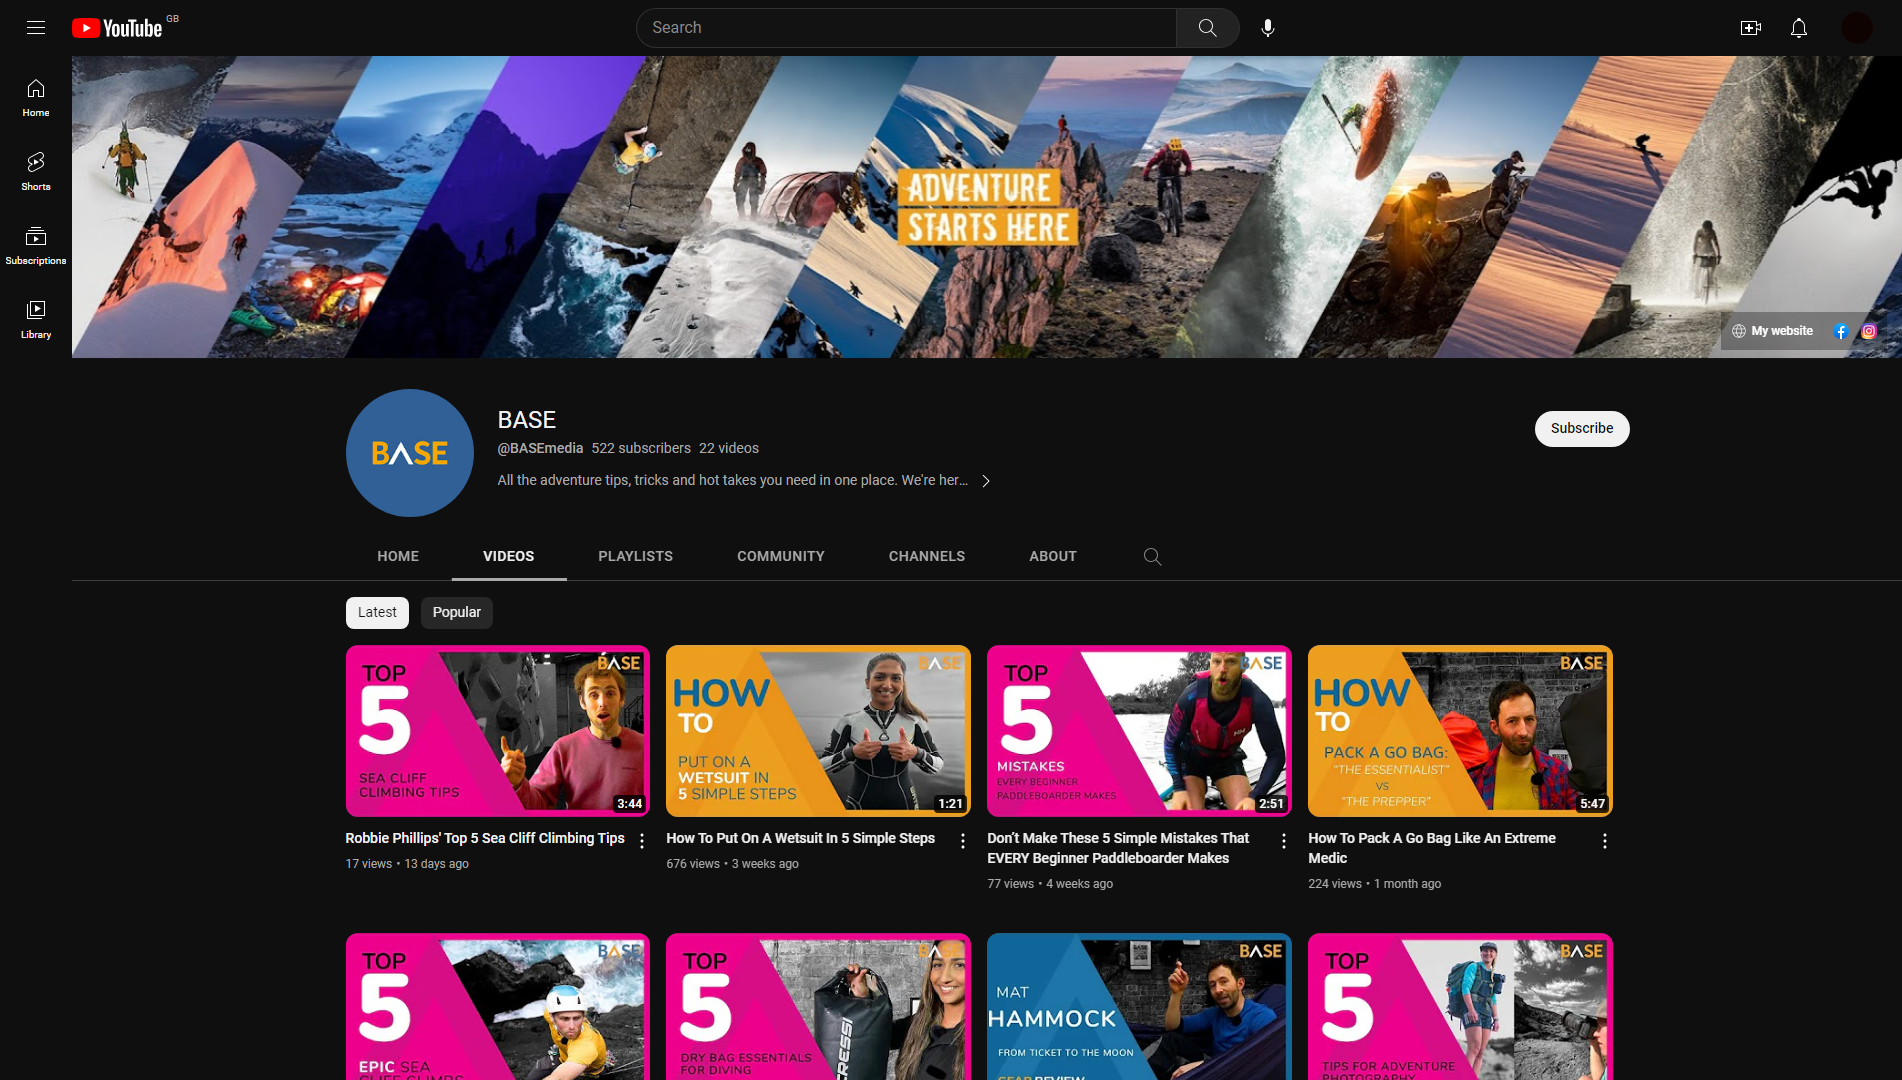Go to Home in the sidebar

tap(36, 98)
